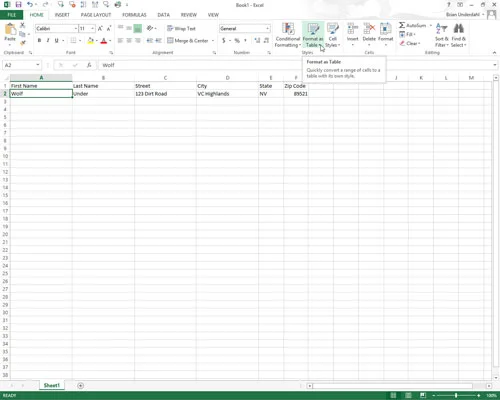Open Sort & Filter options
Screen dimensions: 500x400
(442, 35)
